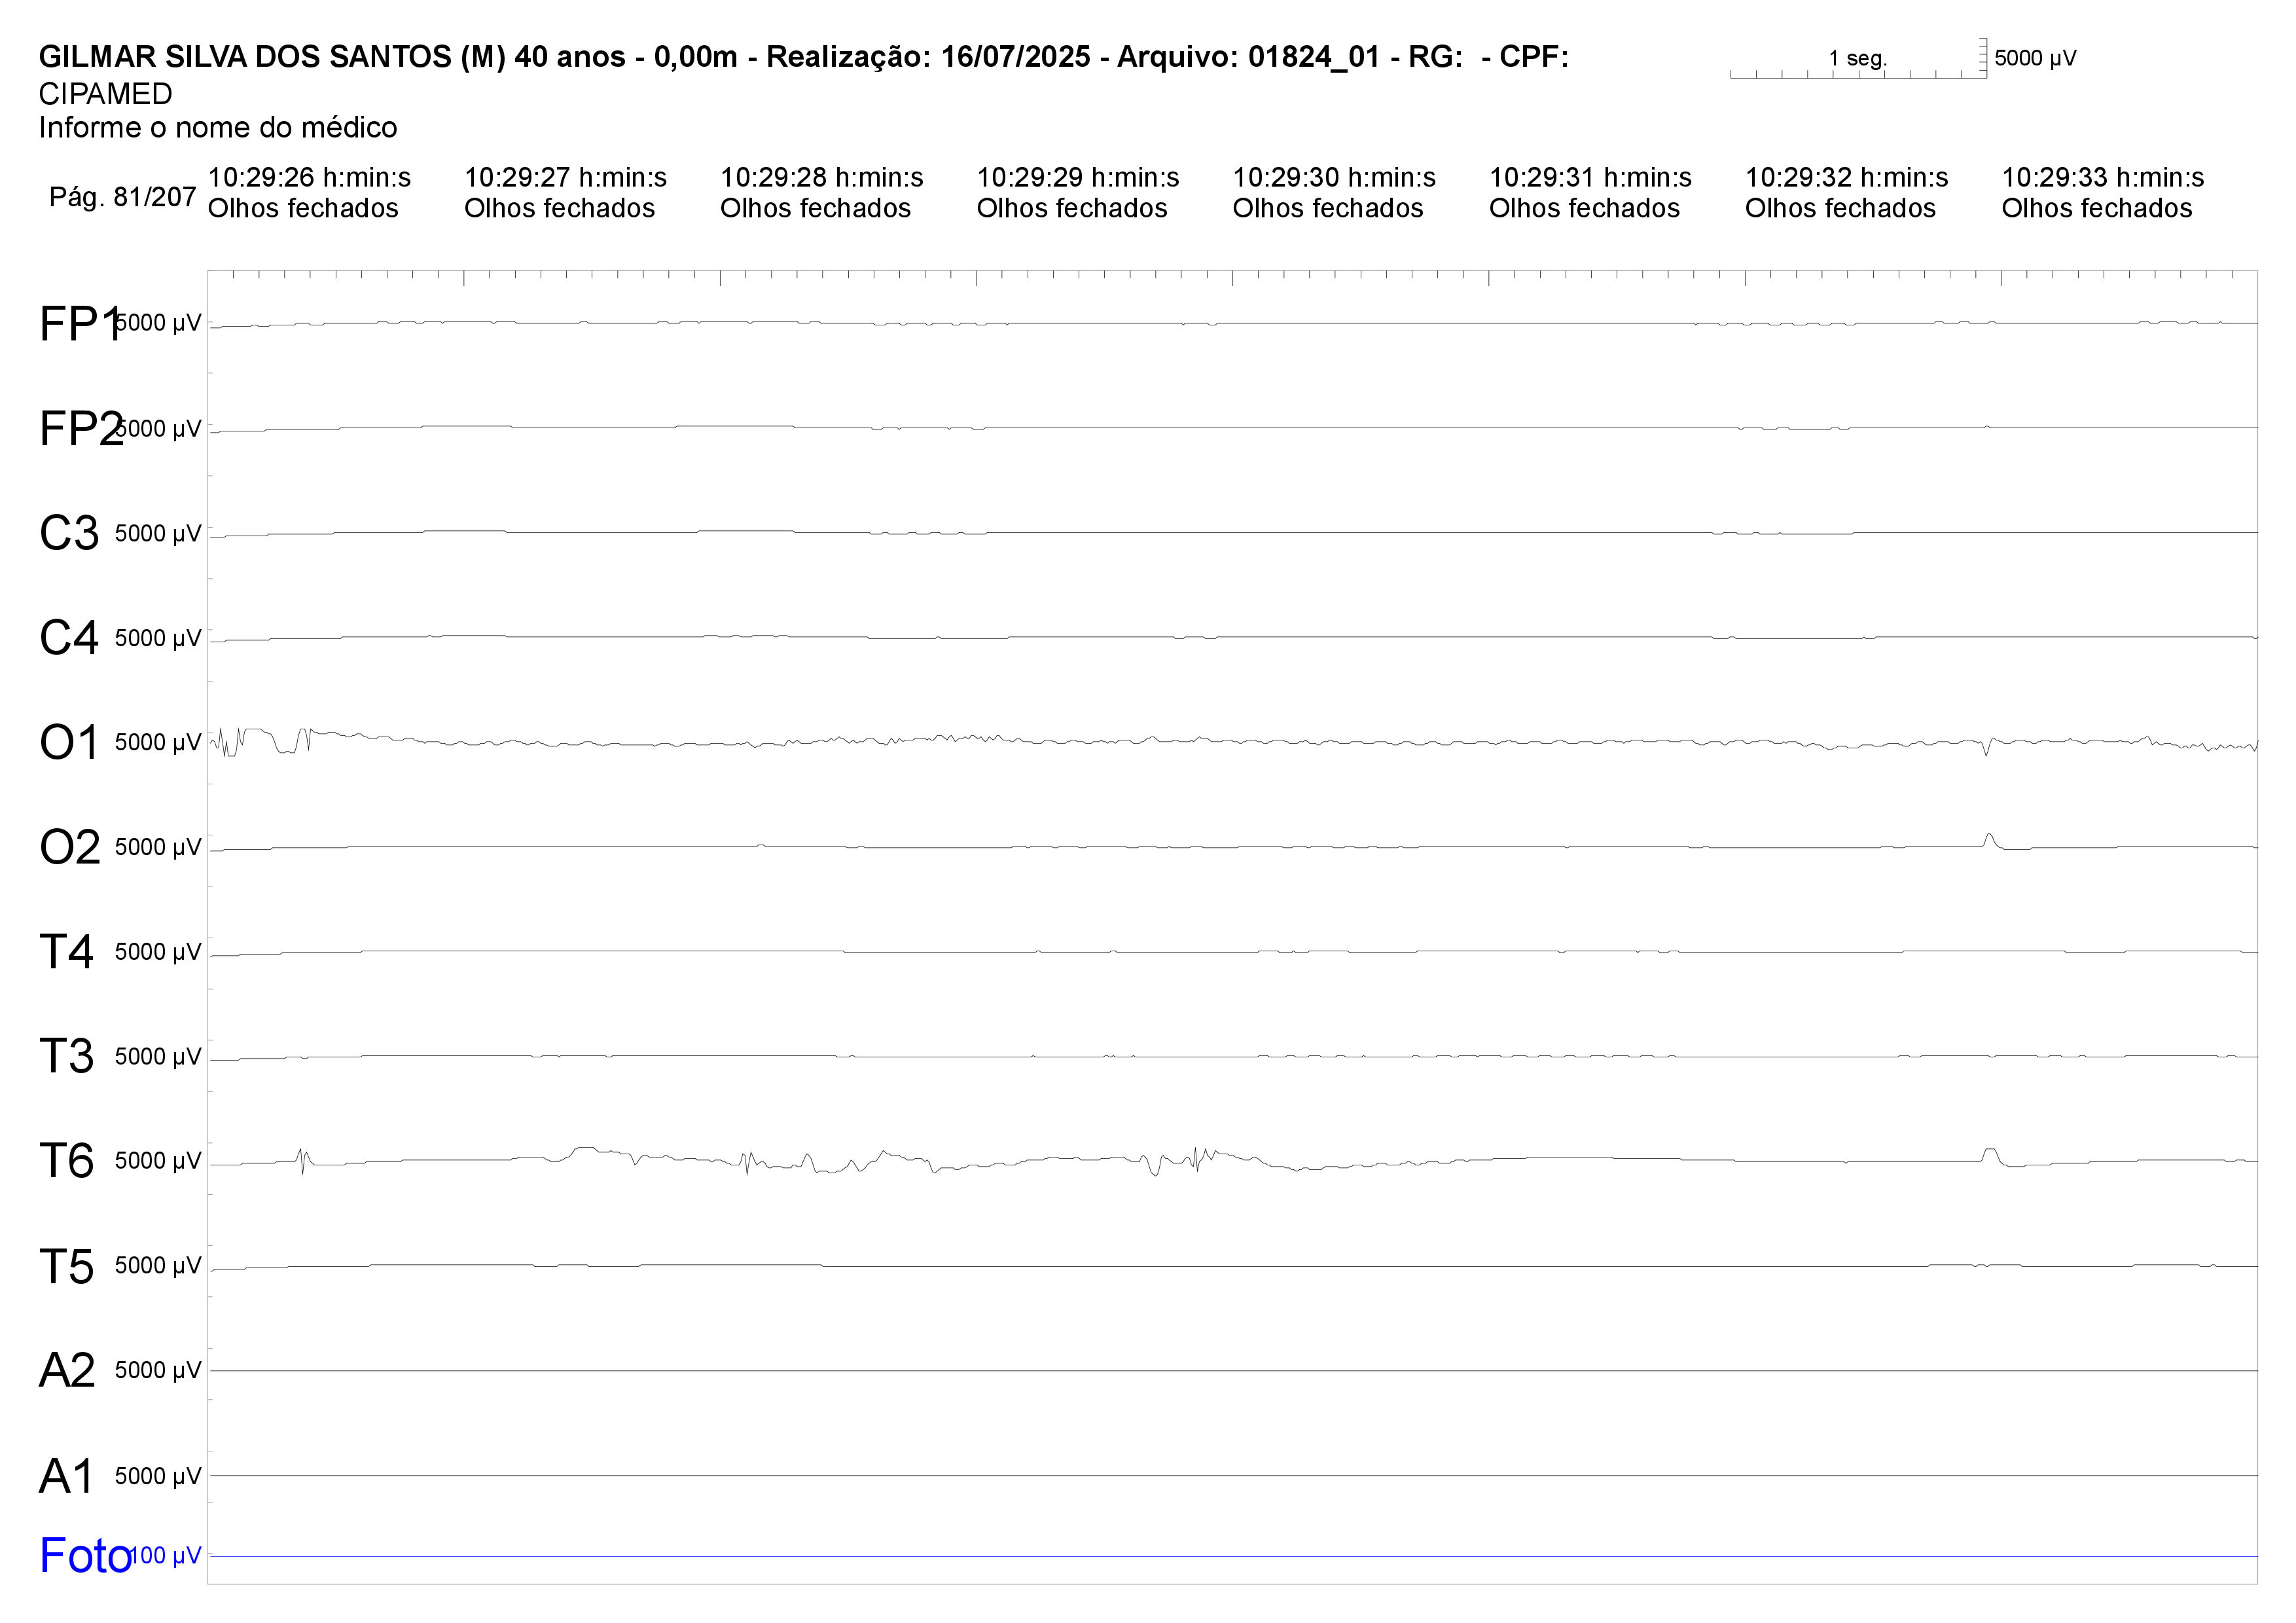Select the A1 channel label
The height and width of the screenshot is (1623, 2296).
tap(67, 1477)
